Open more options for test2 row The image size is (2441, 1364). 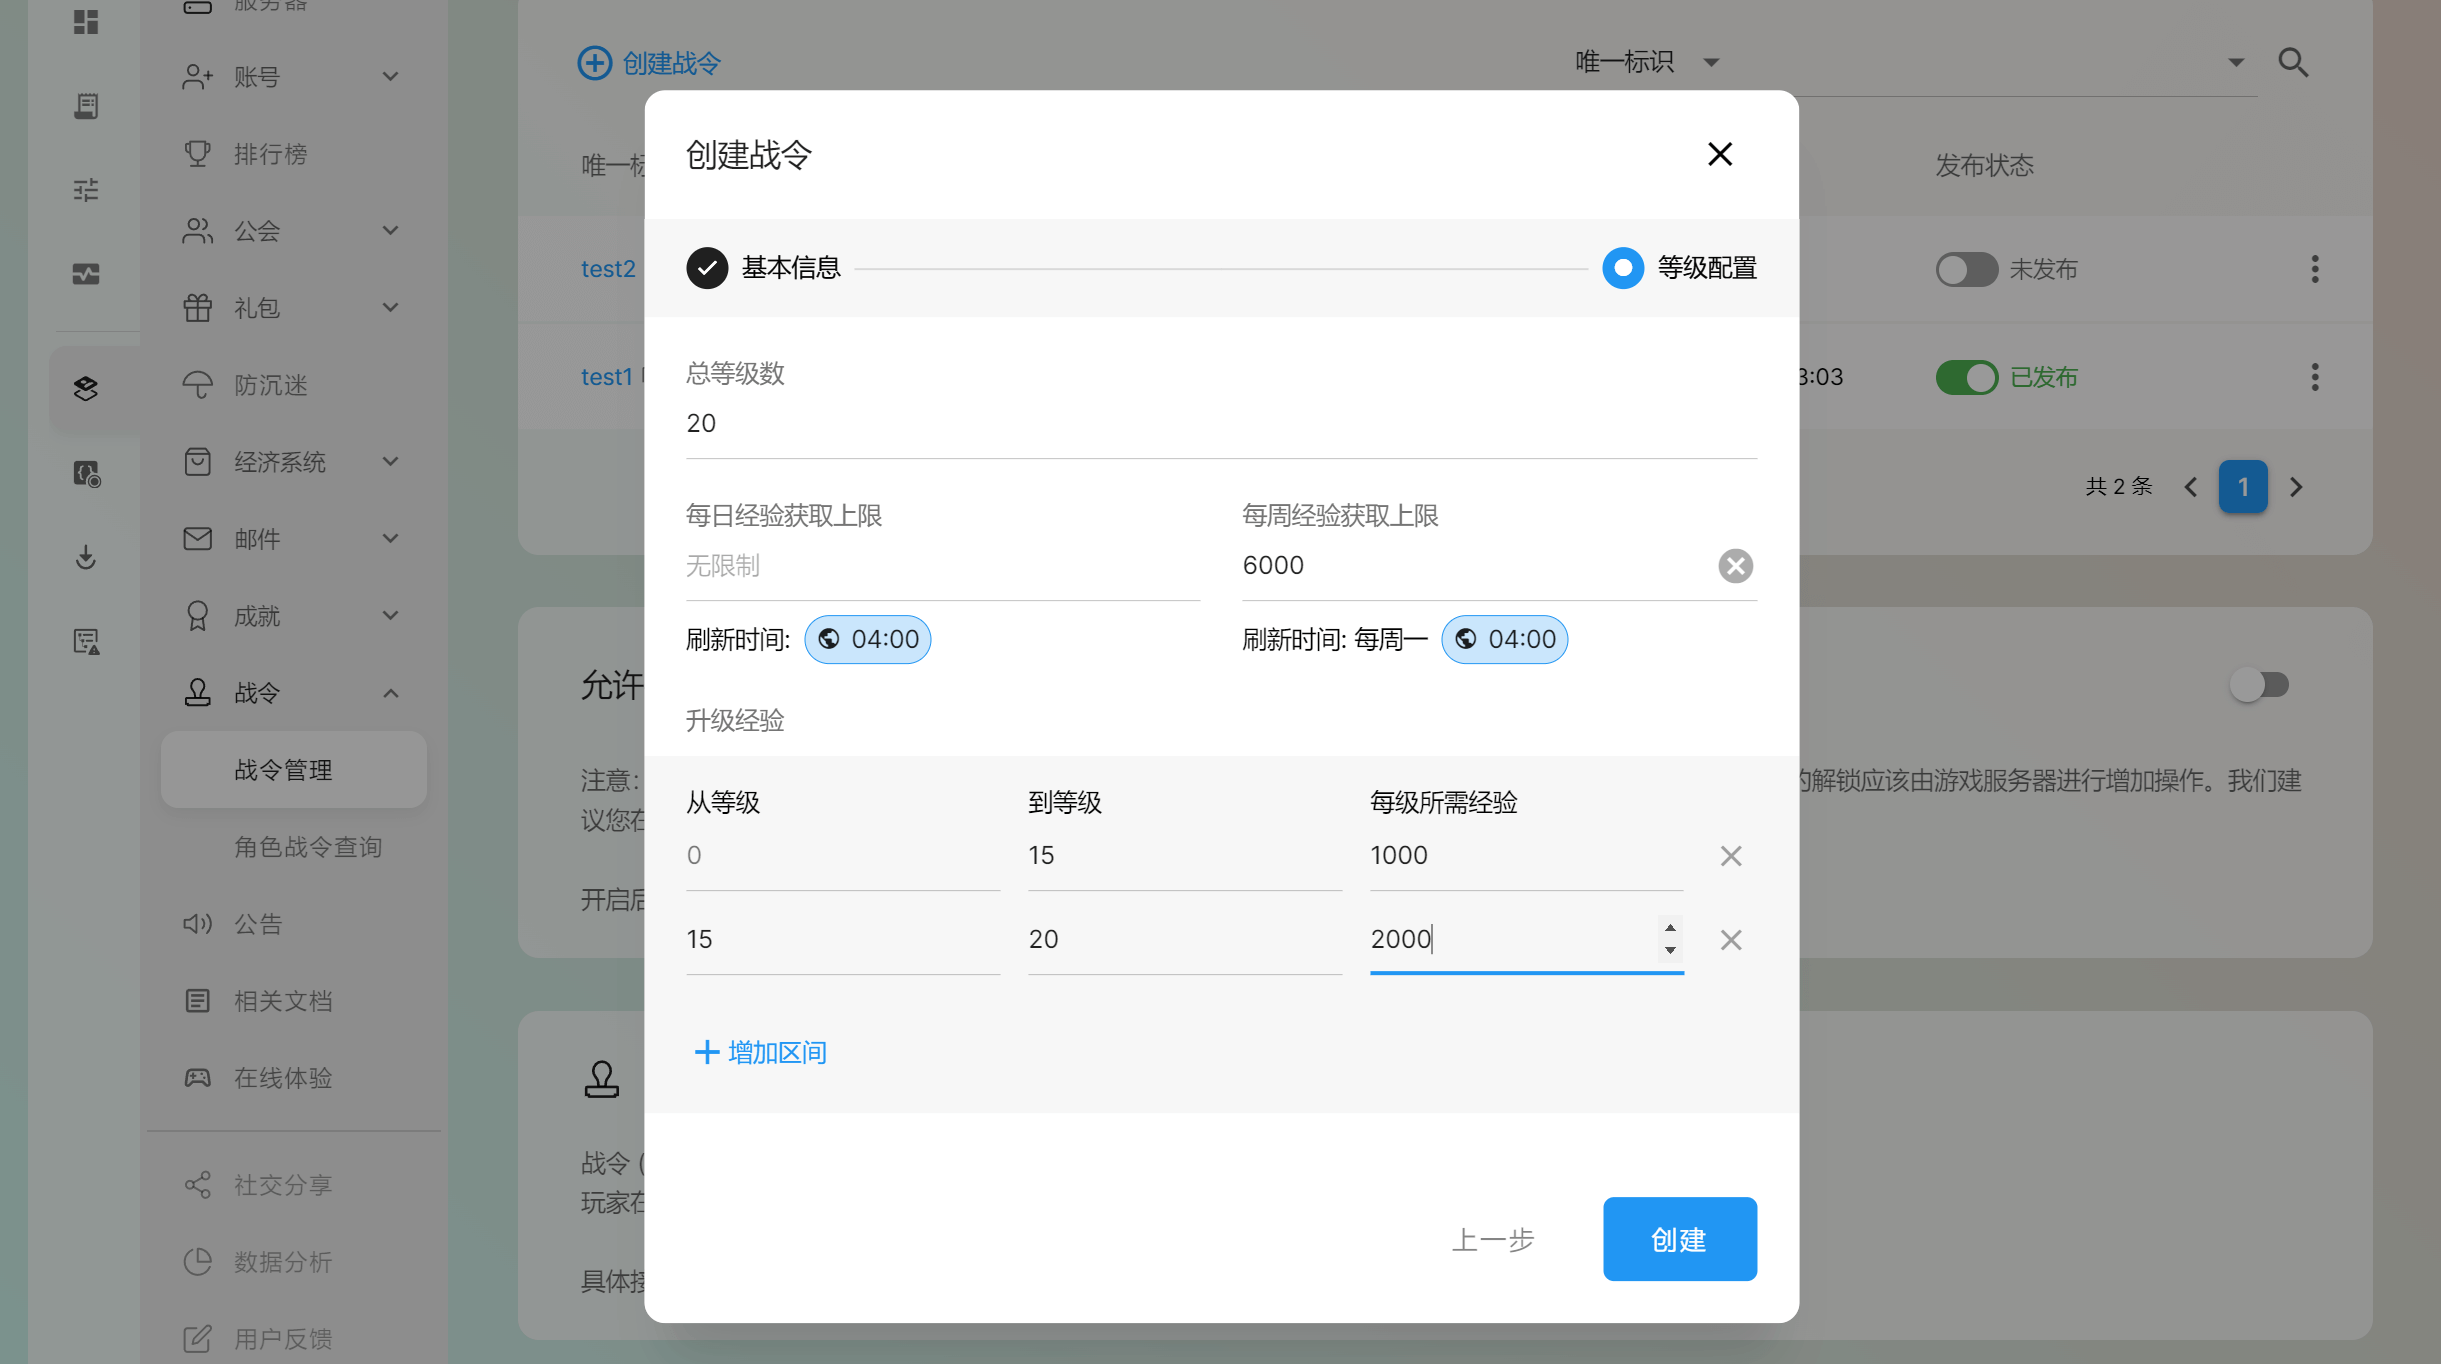click(2314, 269)
